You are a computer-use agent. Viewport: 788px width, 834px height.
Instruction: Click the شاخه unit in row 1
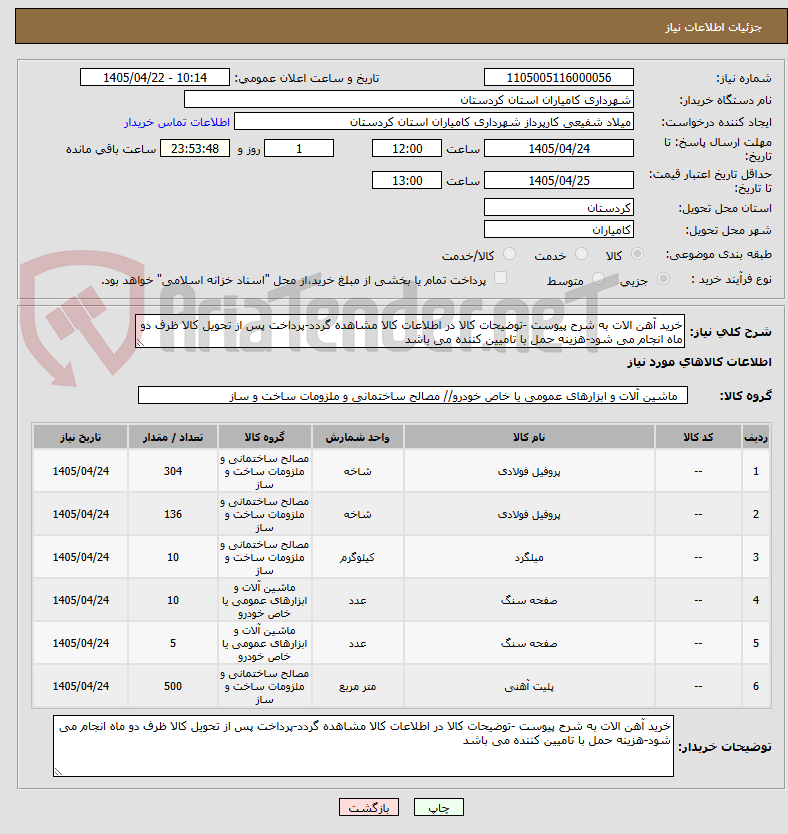tap(357, 471)
